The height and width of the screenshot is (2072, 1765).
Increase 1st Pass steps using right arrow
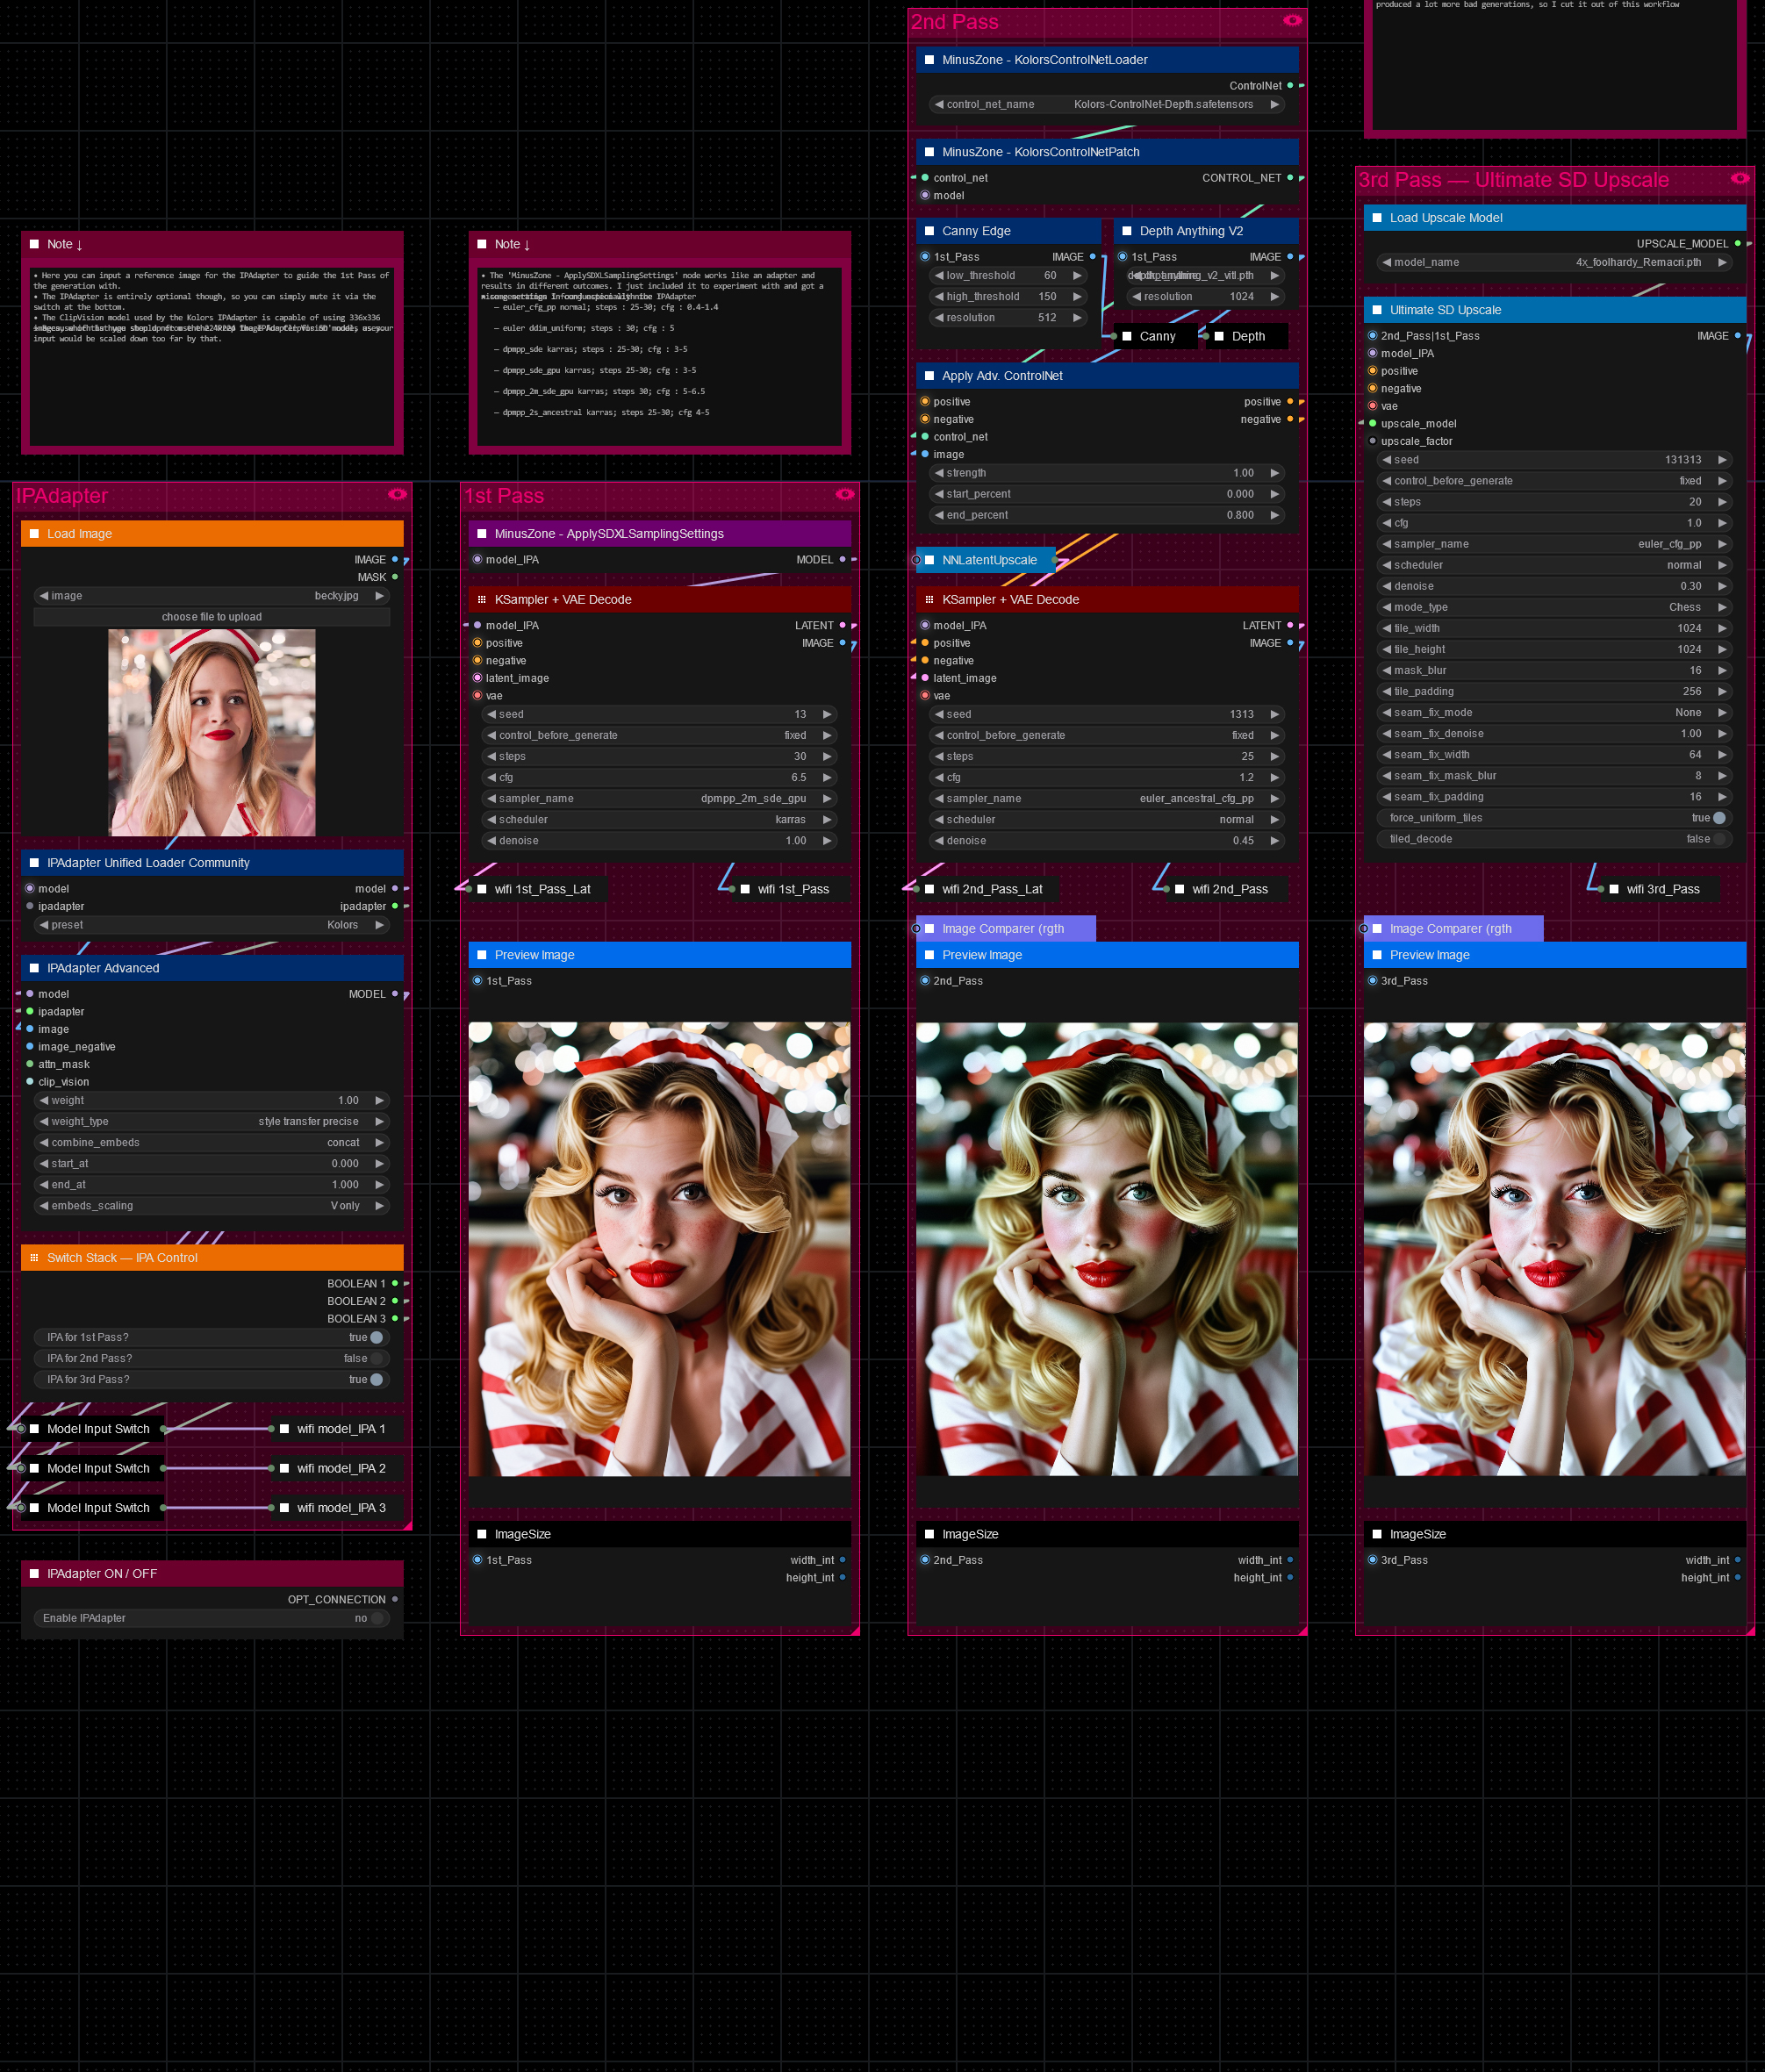(x=827, y=757)
